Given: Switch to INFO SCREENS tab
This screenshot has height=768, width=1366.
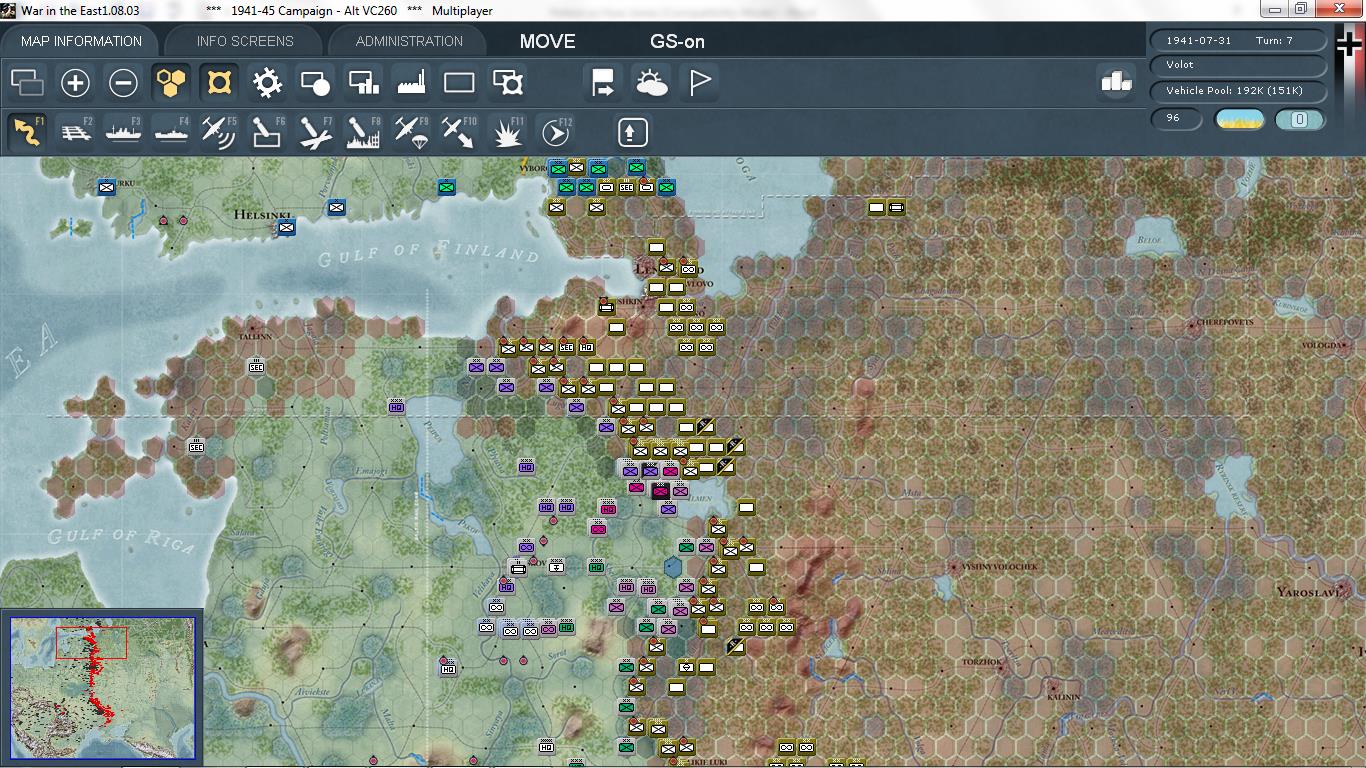Looking at the screenshot, I should pyautogui.click(x=245, y=41).
